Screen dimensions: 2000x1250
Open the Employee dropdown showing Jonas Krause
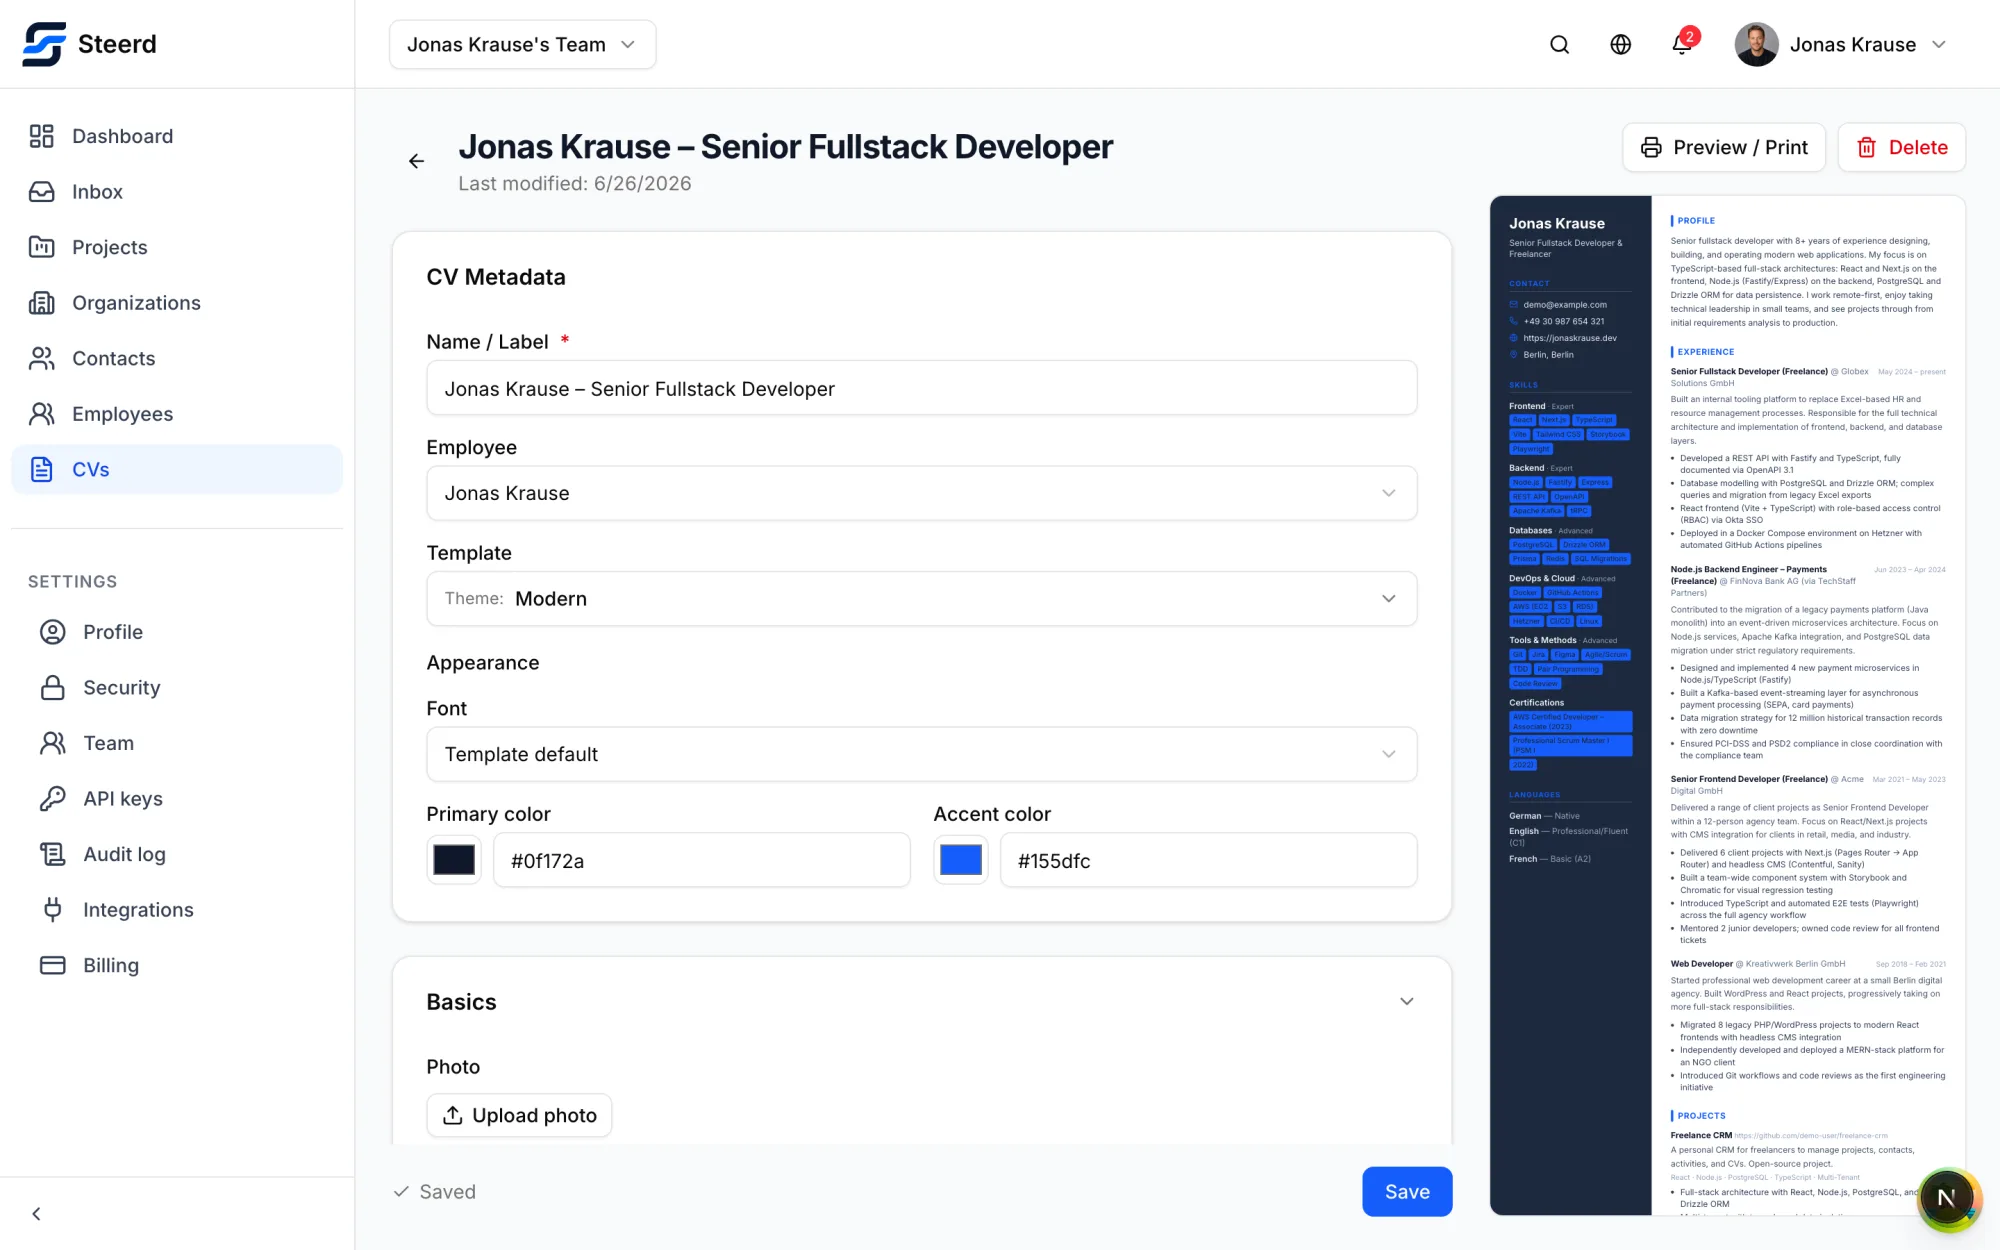(x=921, y=493)
